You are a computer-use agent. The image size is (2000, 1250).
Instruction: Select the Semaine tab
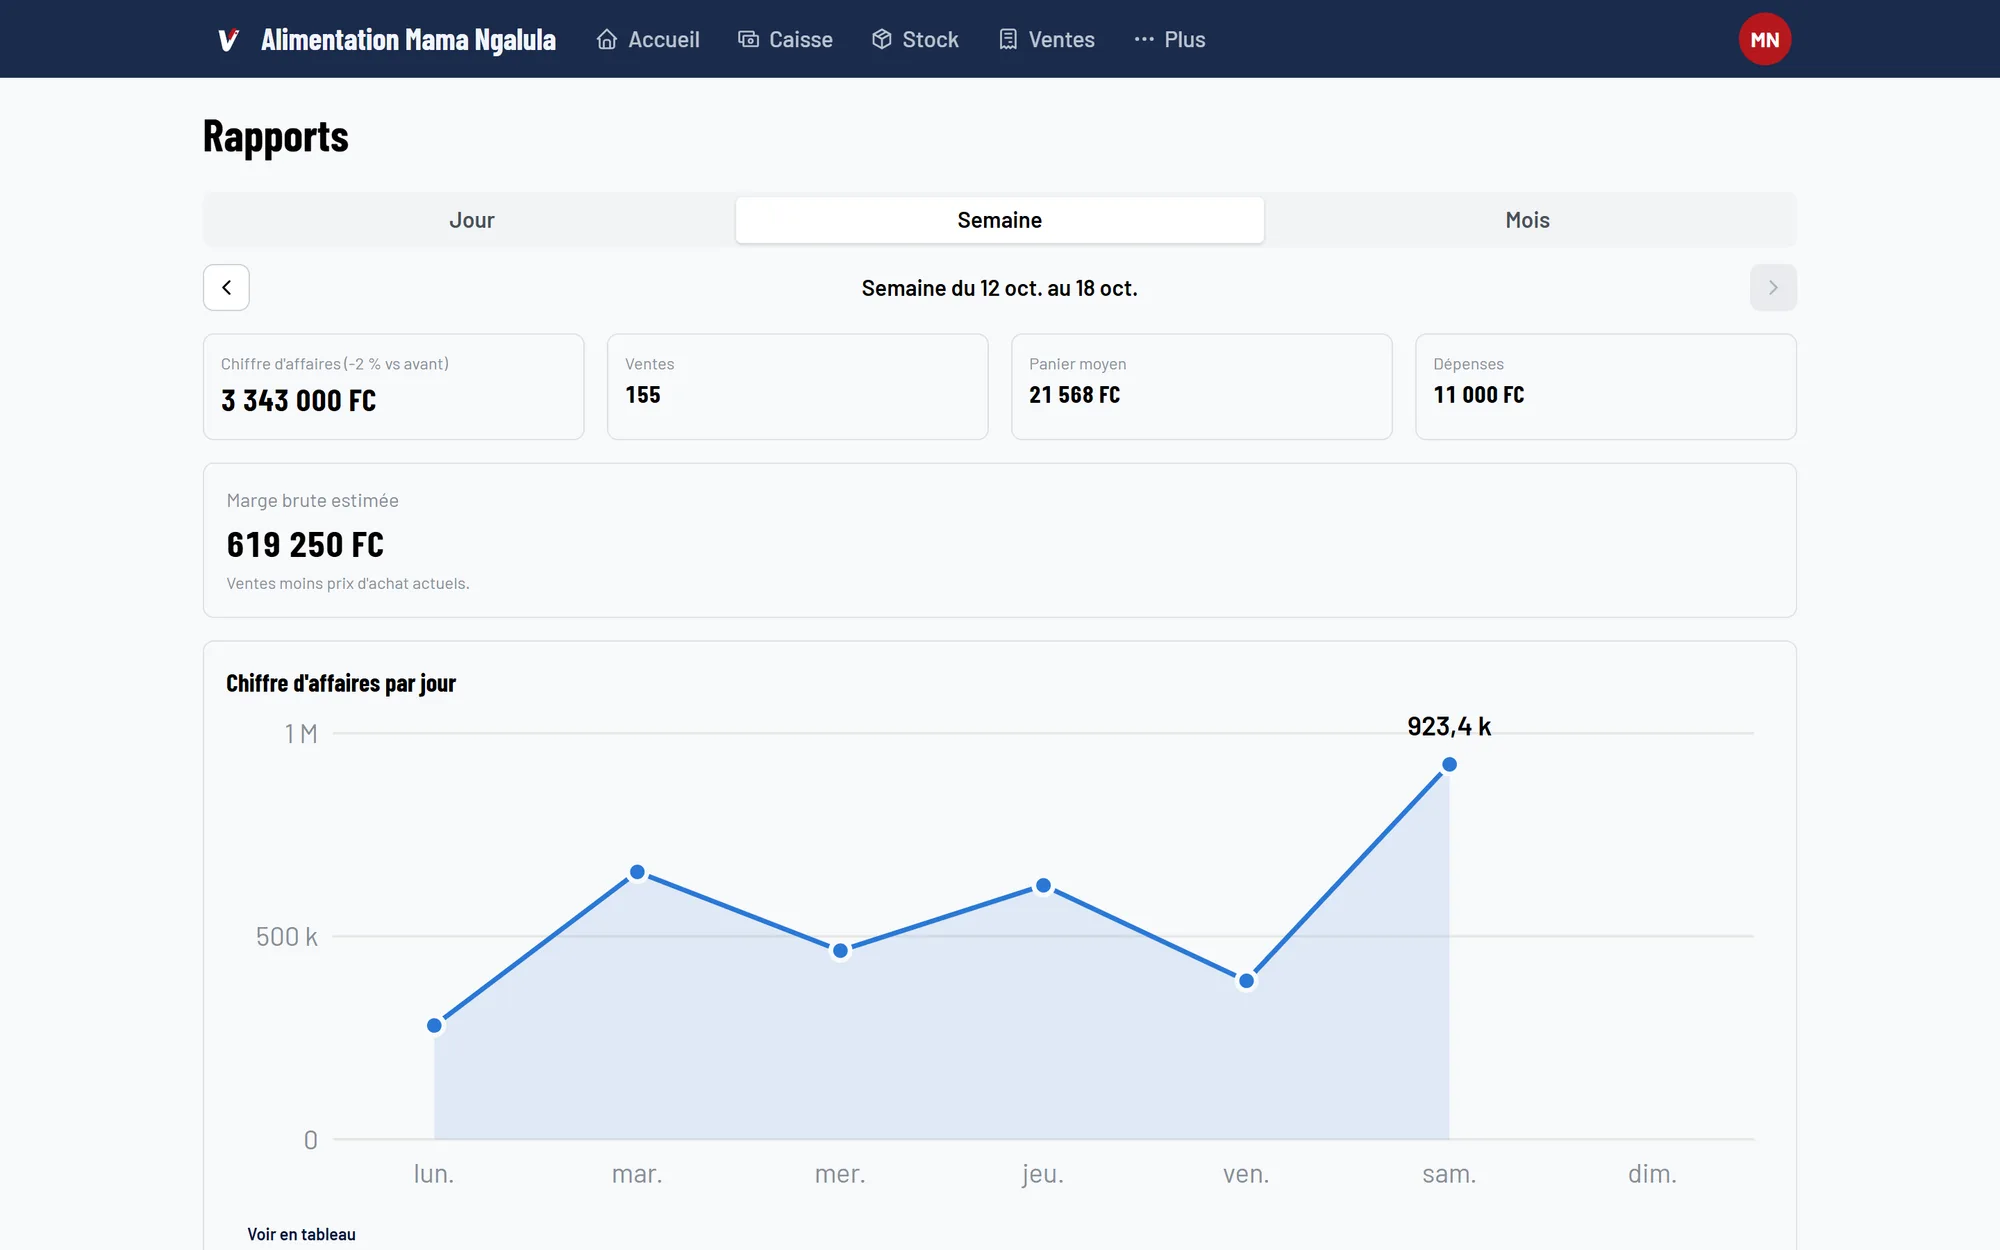click(1000, 220)
